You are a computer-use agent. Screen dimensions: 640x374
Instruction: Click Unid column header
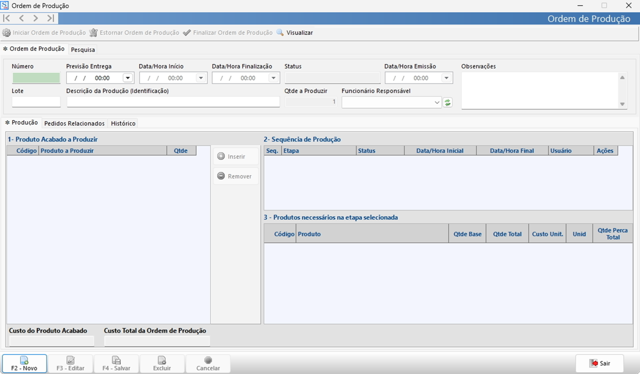(579, 234)
